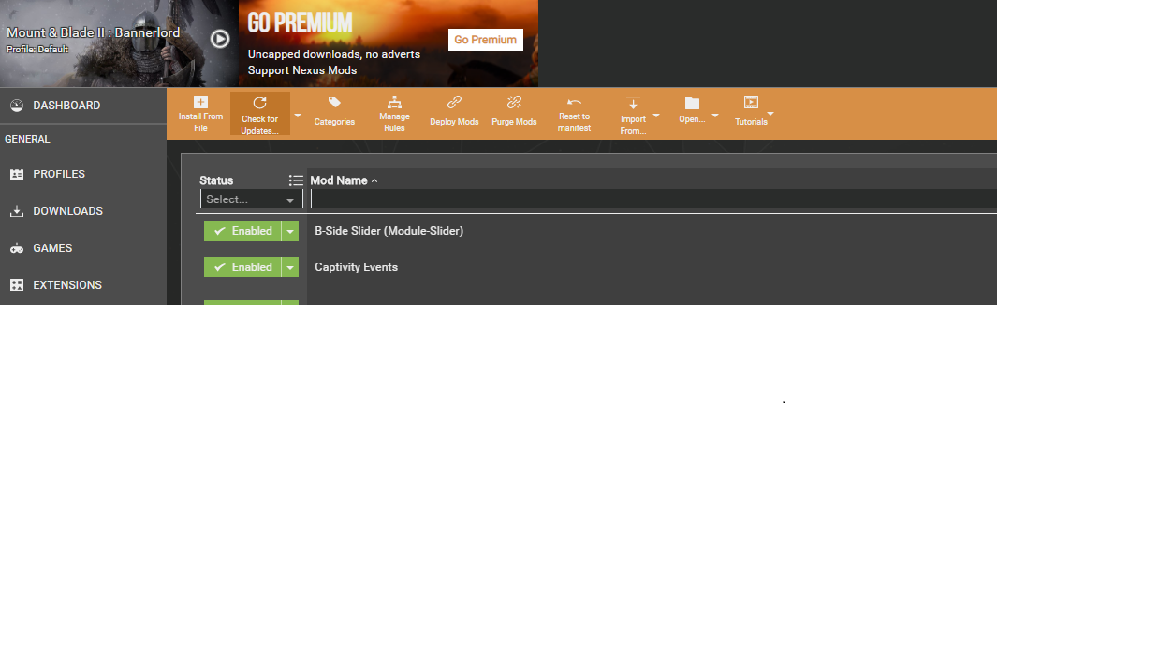1152x648 pixels.
Task: Launch Bannerlord with the play icon
Action: [x=220, y=39]
